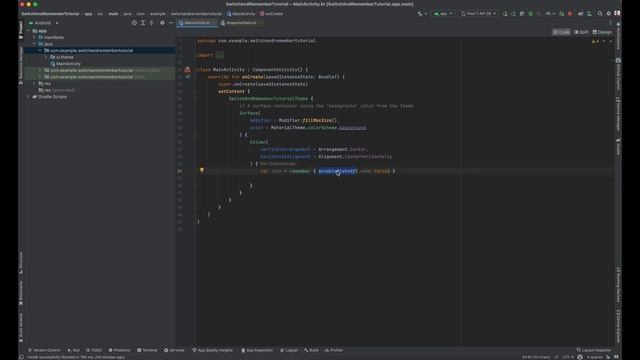This screenshot has height=360, width=640.
Task: Open Services tool window
Action: [x=174, y=350]
